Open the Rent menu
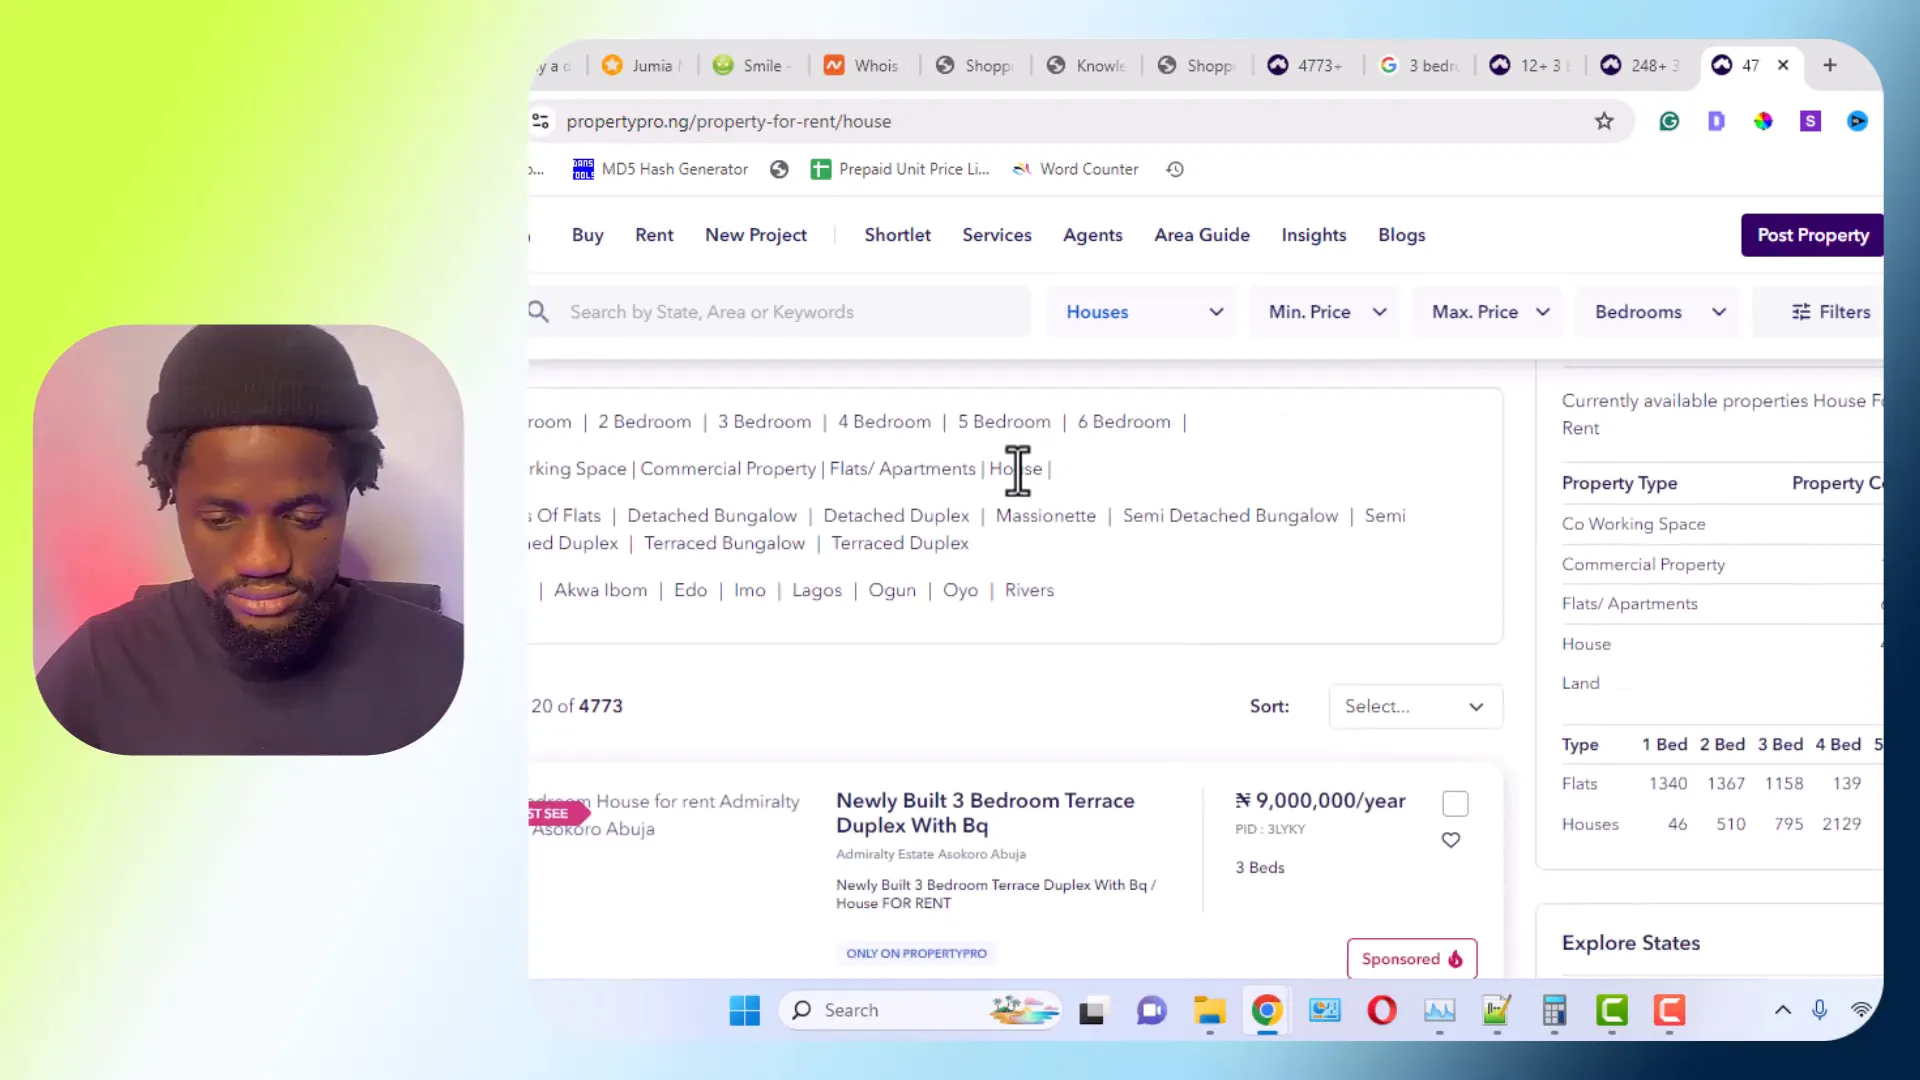 pyautogui.click(x=654, y=235)
